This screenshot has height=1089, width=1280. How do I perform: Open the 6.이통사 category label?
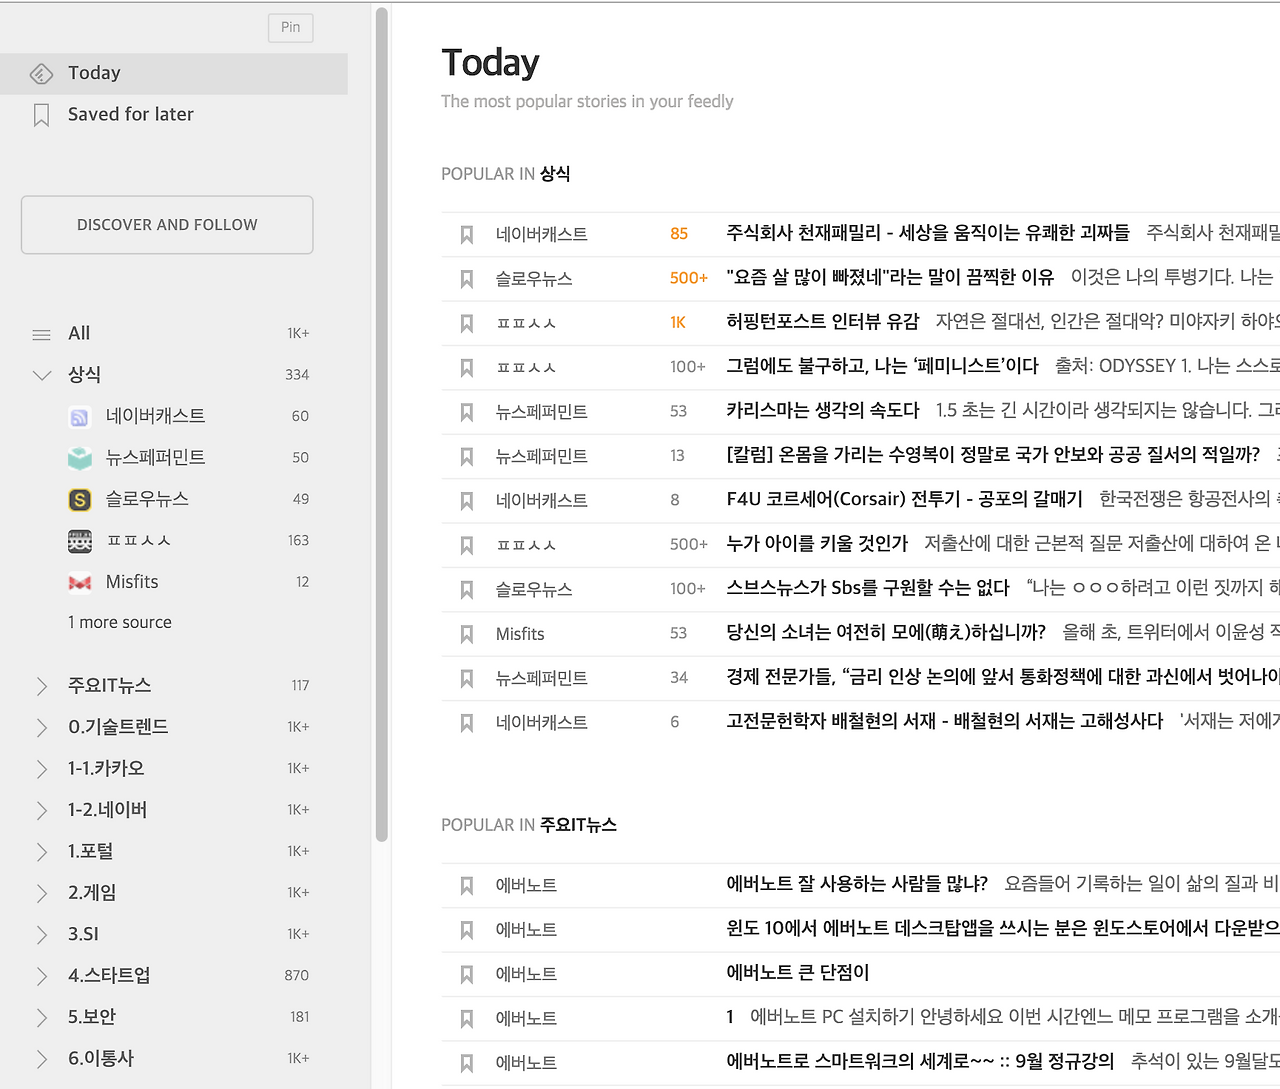coord(101,1058)
